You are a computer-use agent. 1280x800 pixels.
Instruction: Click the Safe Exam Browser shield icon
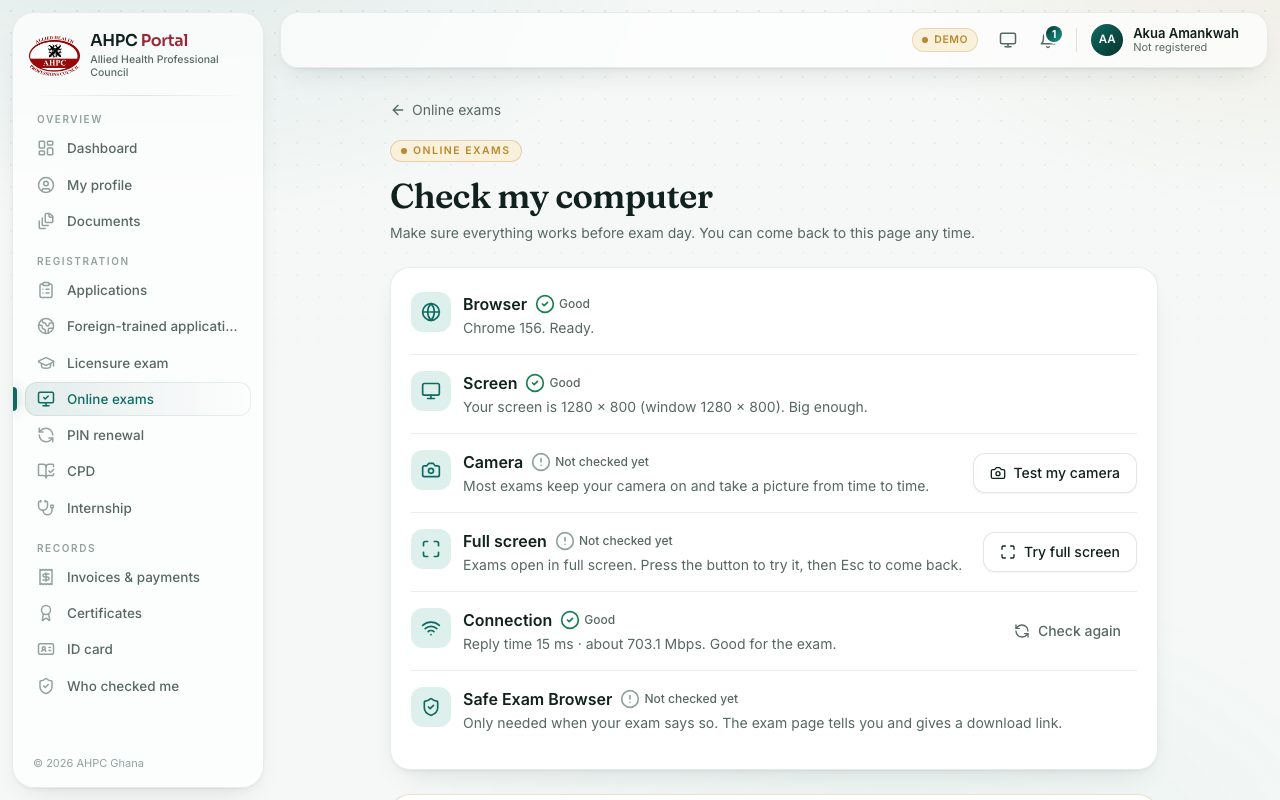coord(431,707)
